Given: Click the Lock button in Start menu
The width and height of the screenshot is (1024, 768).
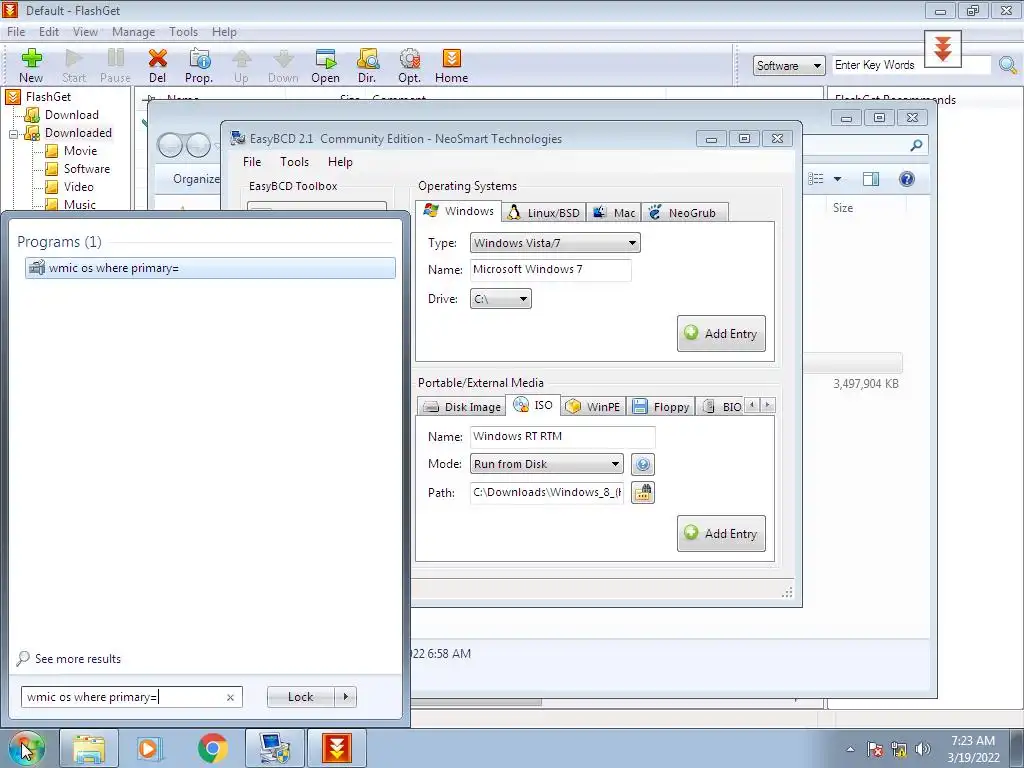Looking at the screenshot, I should (x=300, y=697).
